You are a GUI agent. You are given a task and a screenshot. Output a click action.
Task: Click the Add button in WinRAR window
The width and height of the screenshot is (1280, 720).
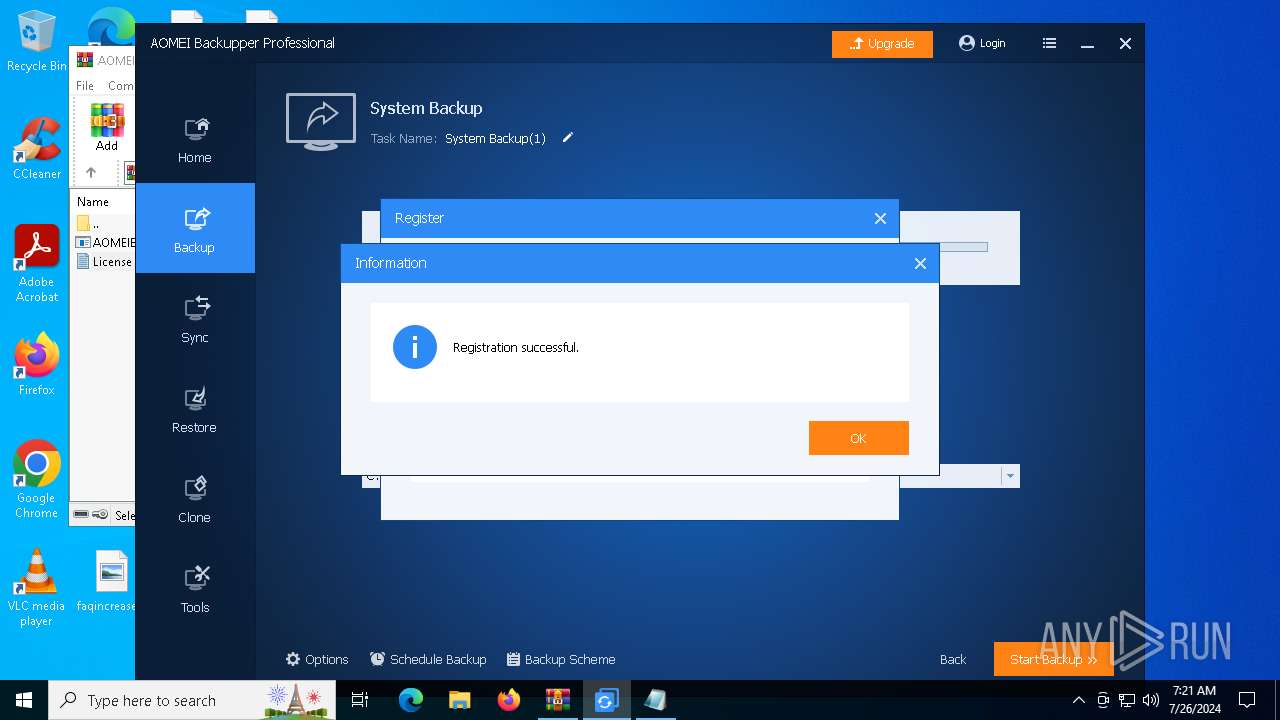click(x=107, y=127)
